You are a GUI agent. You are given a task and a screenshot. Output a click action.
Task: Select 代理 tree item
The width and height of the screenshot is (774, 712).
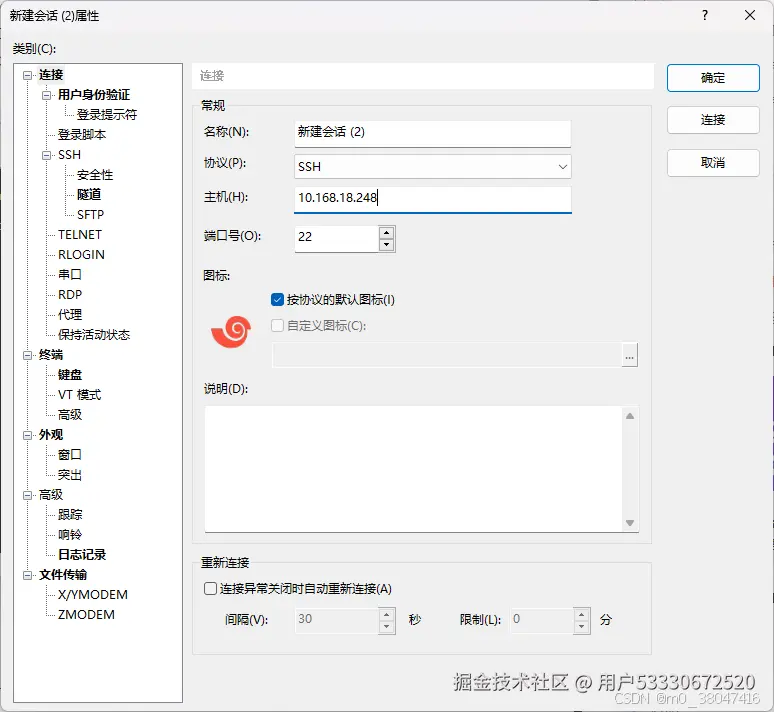pyautogui.click(x=70, y=315)
